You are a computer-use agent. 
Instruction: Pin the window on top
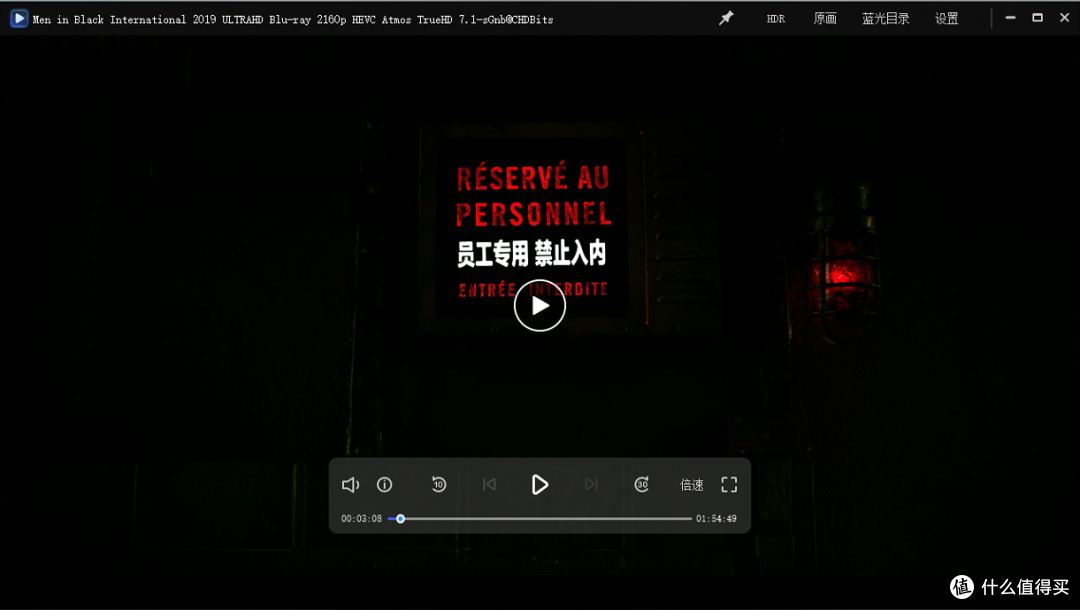726,19
